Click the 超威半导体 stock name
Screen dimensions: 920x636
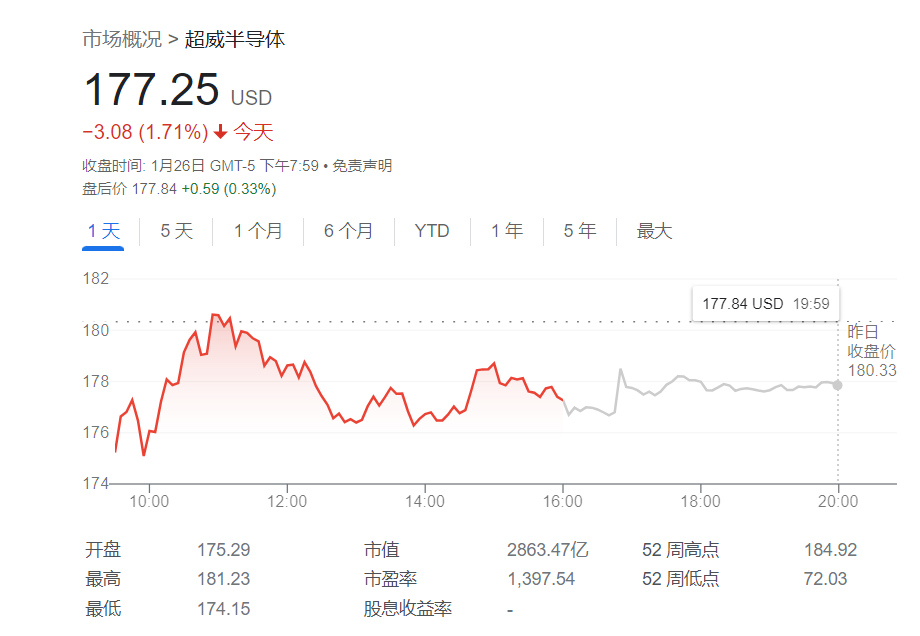[x=235, y=39]
